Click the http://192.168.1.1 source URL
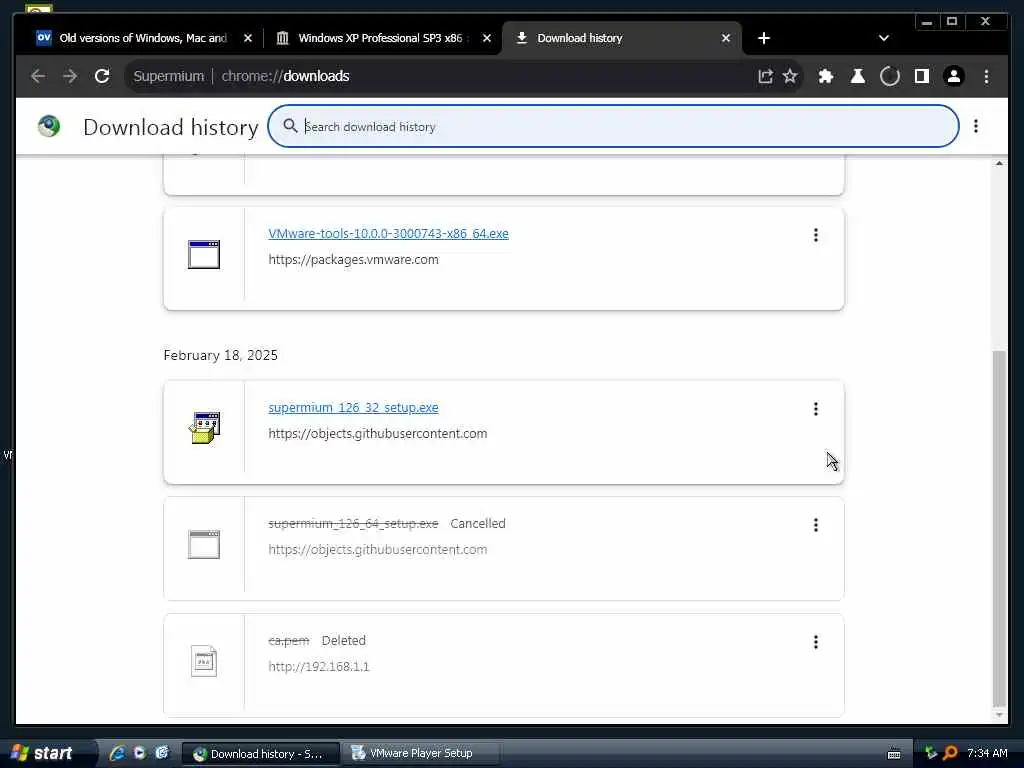This screenshot has width=1024, height=768. point(319,666)
